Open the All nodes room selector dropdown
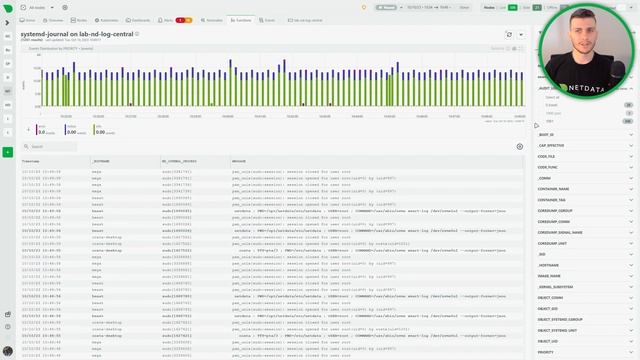The height and width of the screenshot is (360, 640). 37,7
